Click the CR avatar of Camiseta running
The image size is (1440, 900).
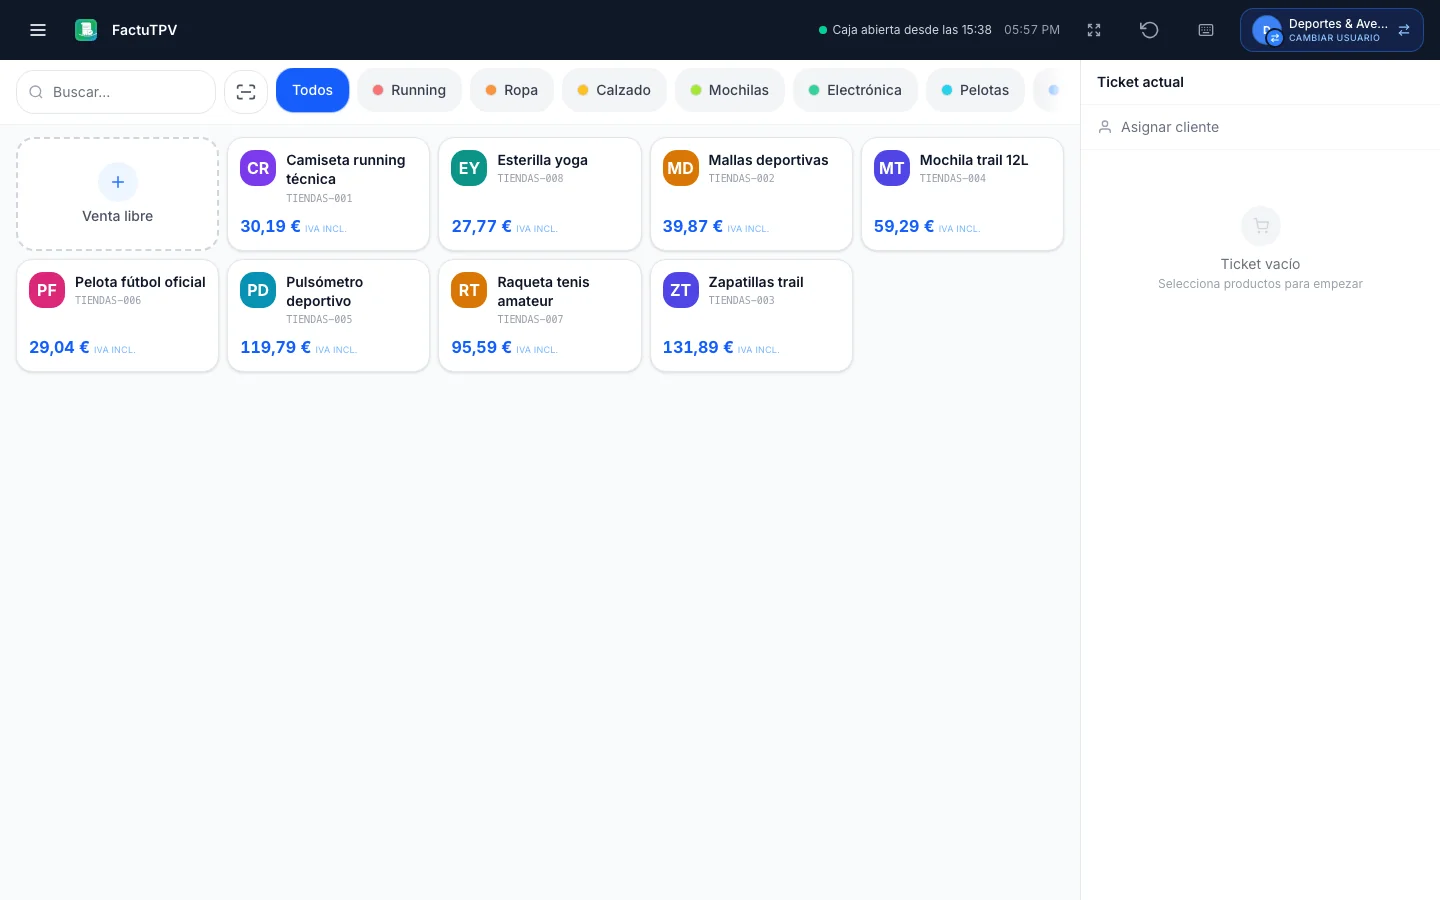click(258, 168)
